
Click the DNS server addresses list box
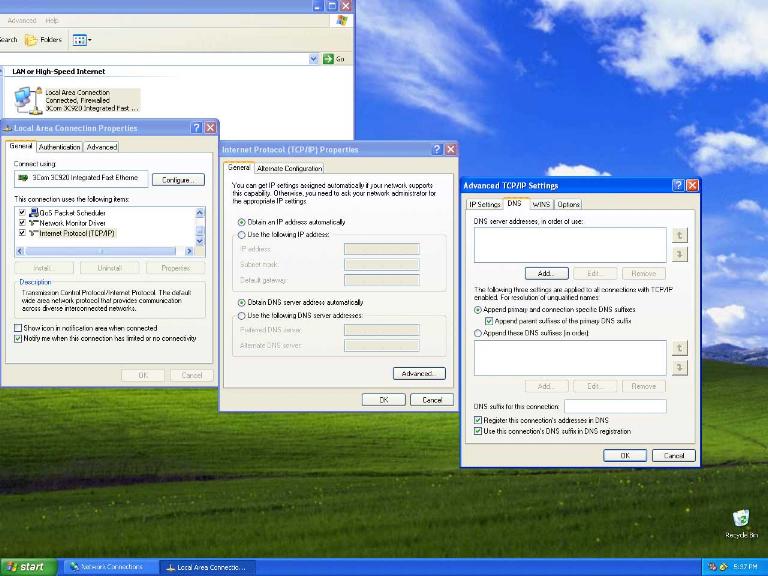click(570, 245)
